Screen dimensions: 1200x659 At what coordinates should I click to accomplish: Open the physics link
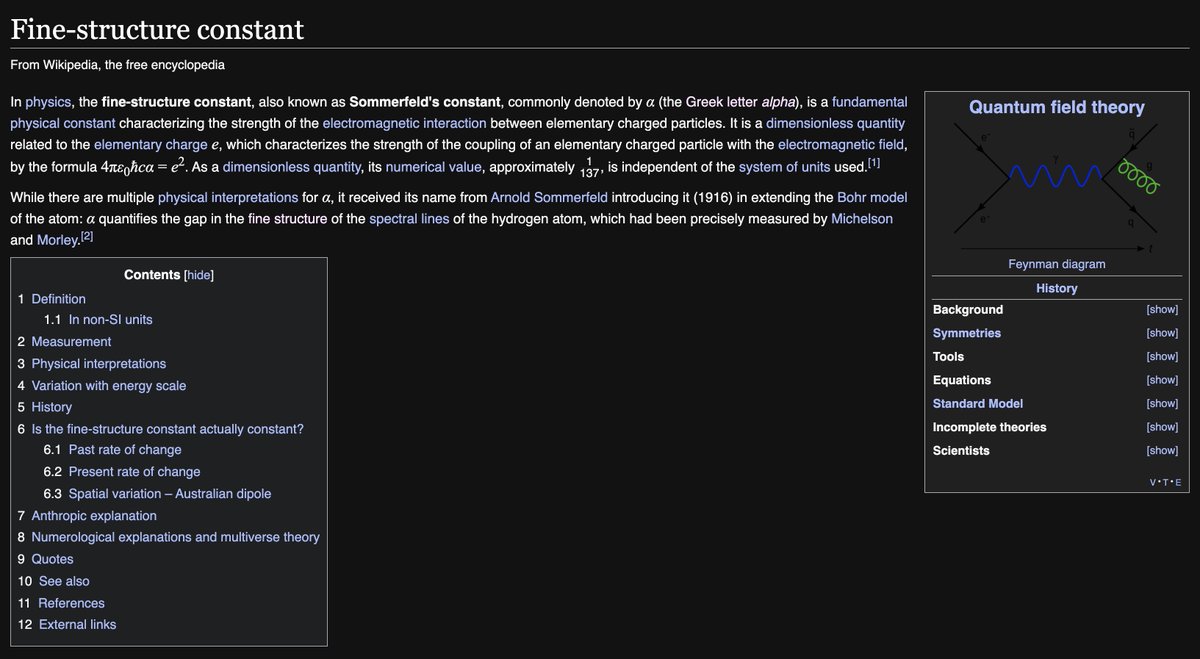(x=48, y=102)
